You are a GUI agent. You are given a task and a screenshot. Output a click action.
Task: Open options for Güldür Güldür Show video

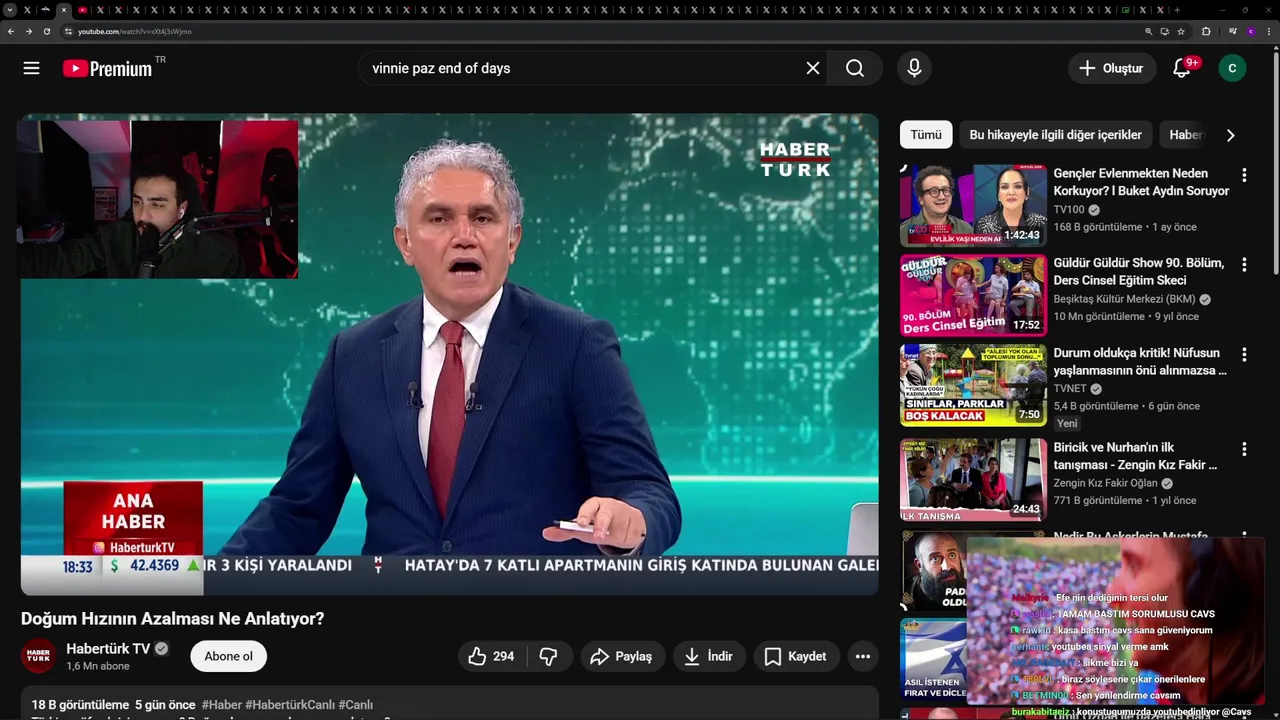[x=1244, y=265]
